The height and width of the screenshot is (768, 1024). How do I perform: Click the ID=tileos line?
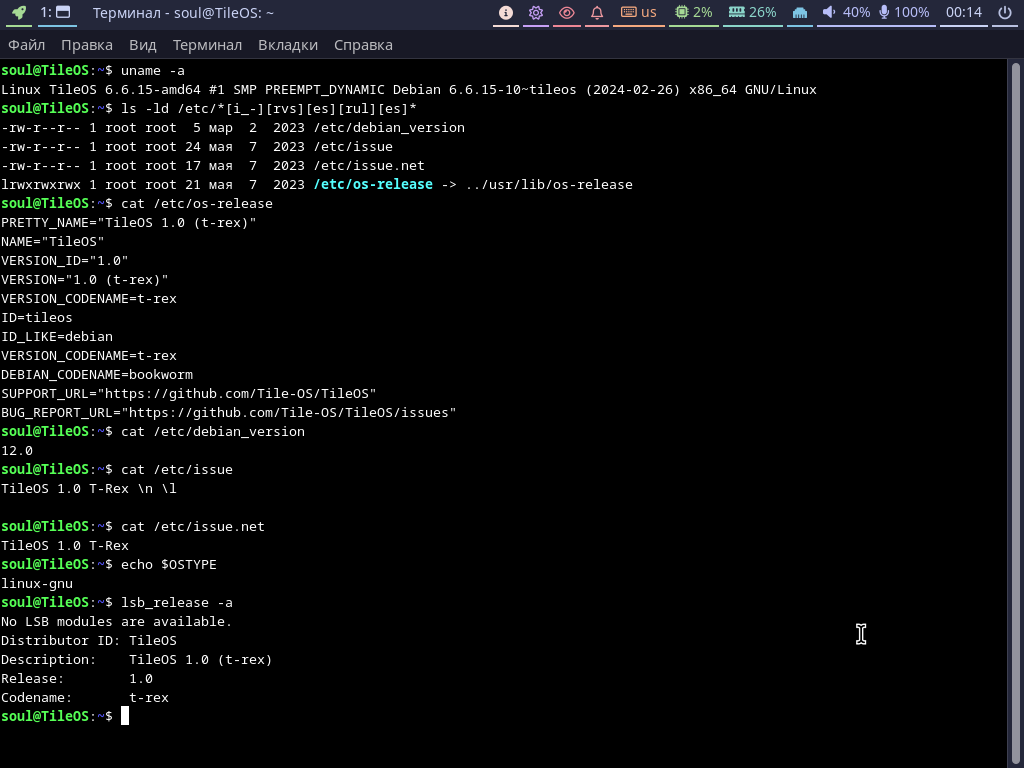coord(37,317)
